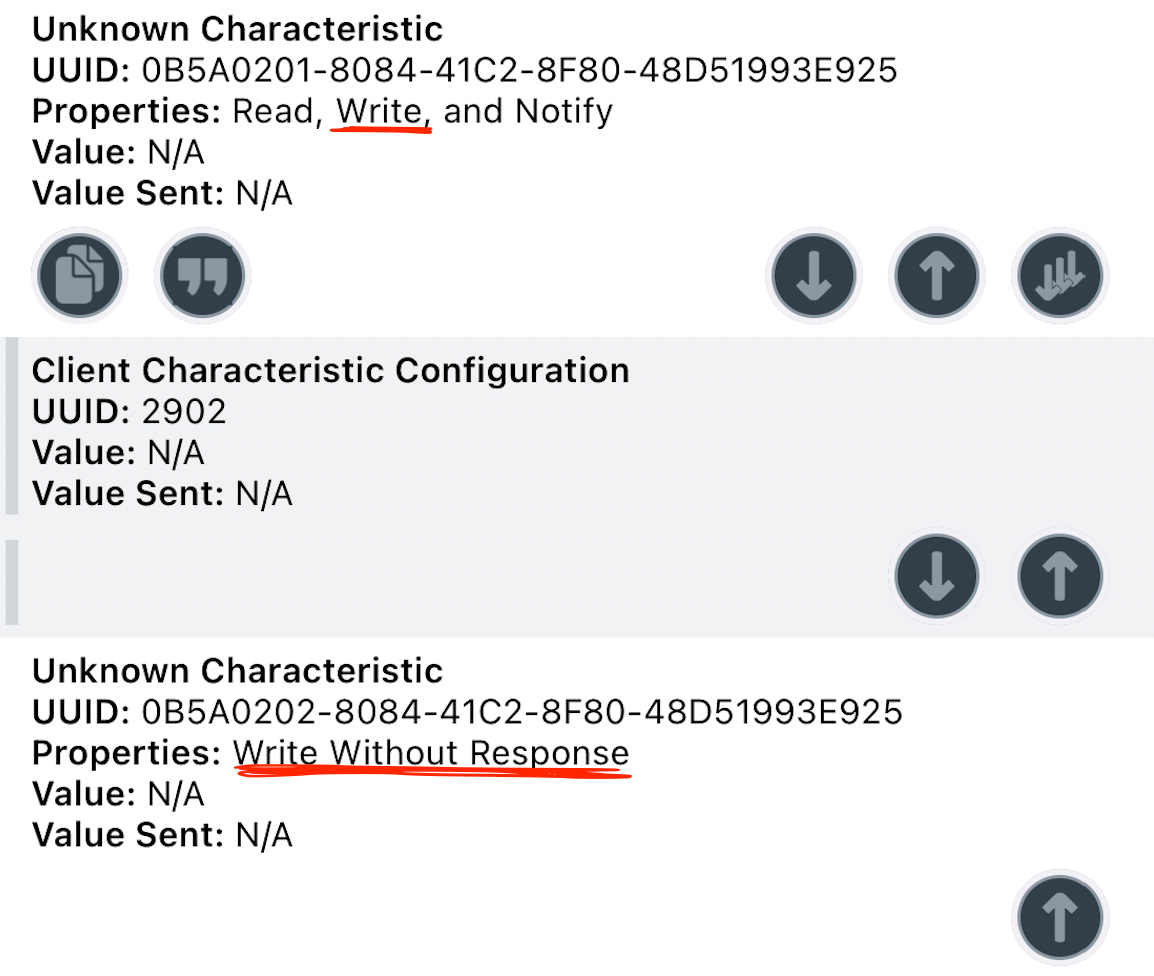Select the Unknown Characteristic 0B5A0201 header
Viewport: 1154px width, 976px height.
(x=237, y=28)
